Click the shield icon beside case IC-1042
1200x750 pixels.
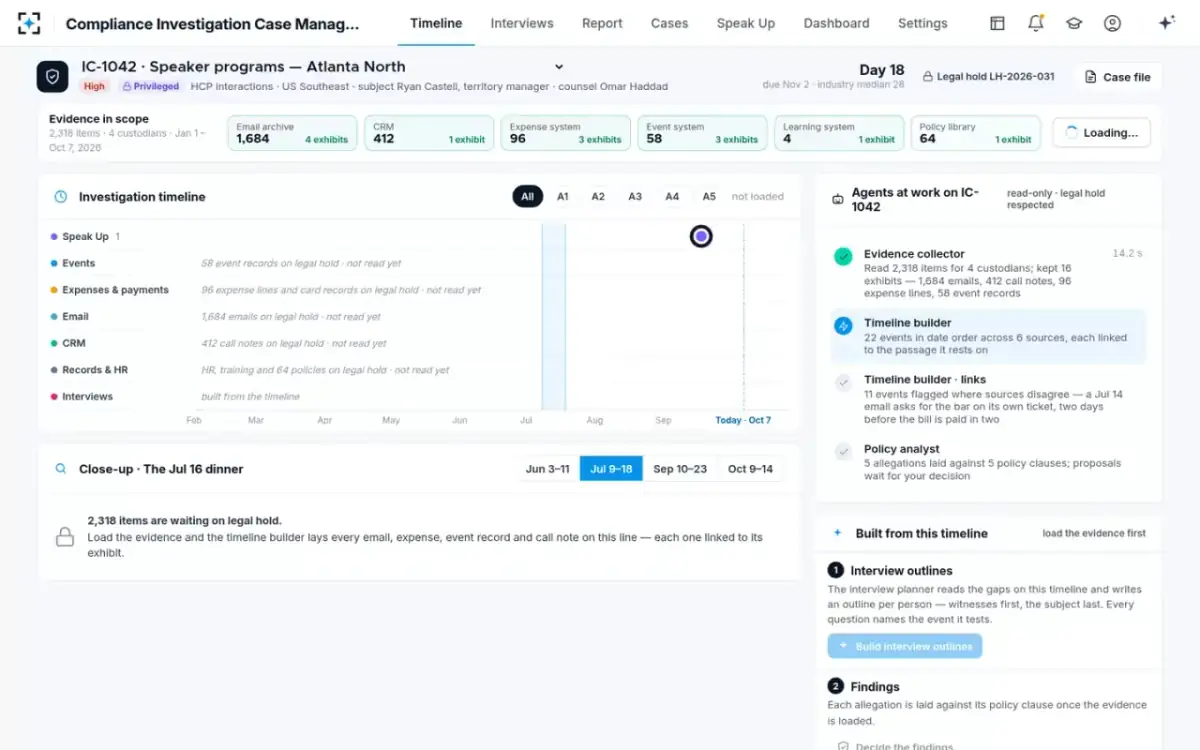pyautogui.click(x=53, y=76)
